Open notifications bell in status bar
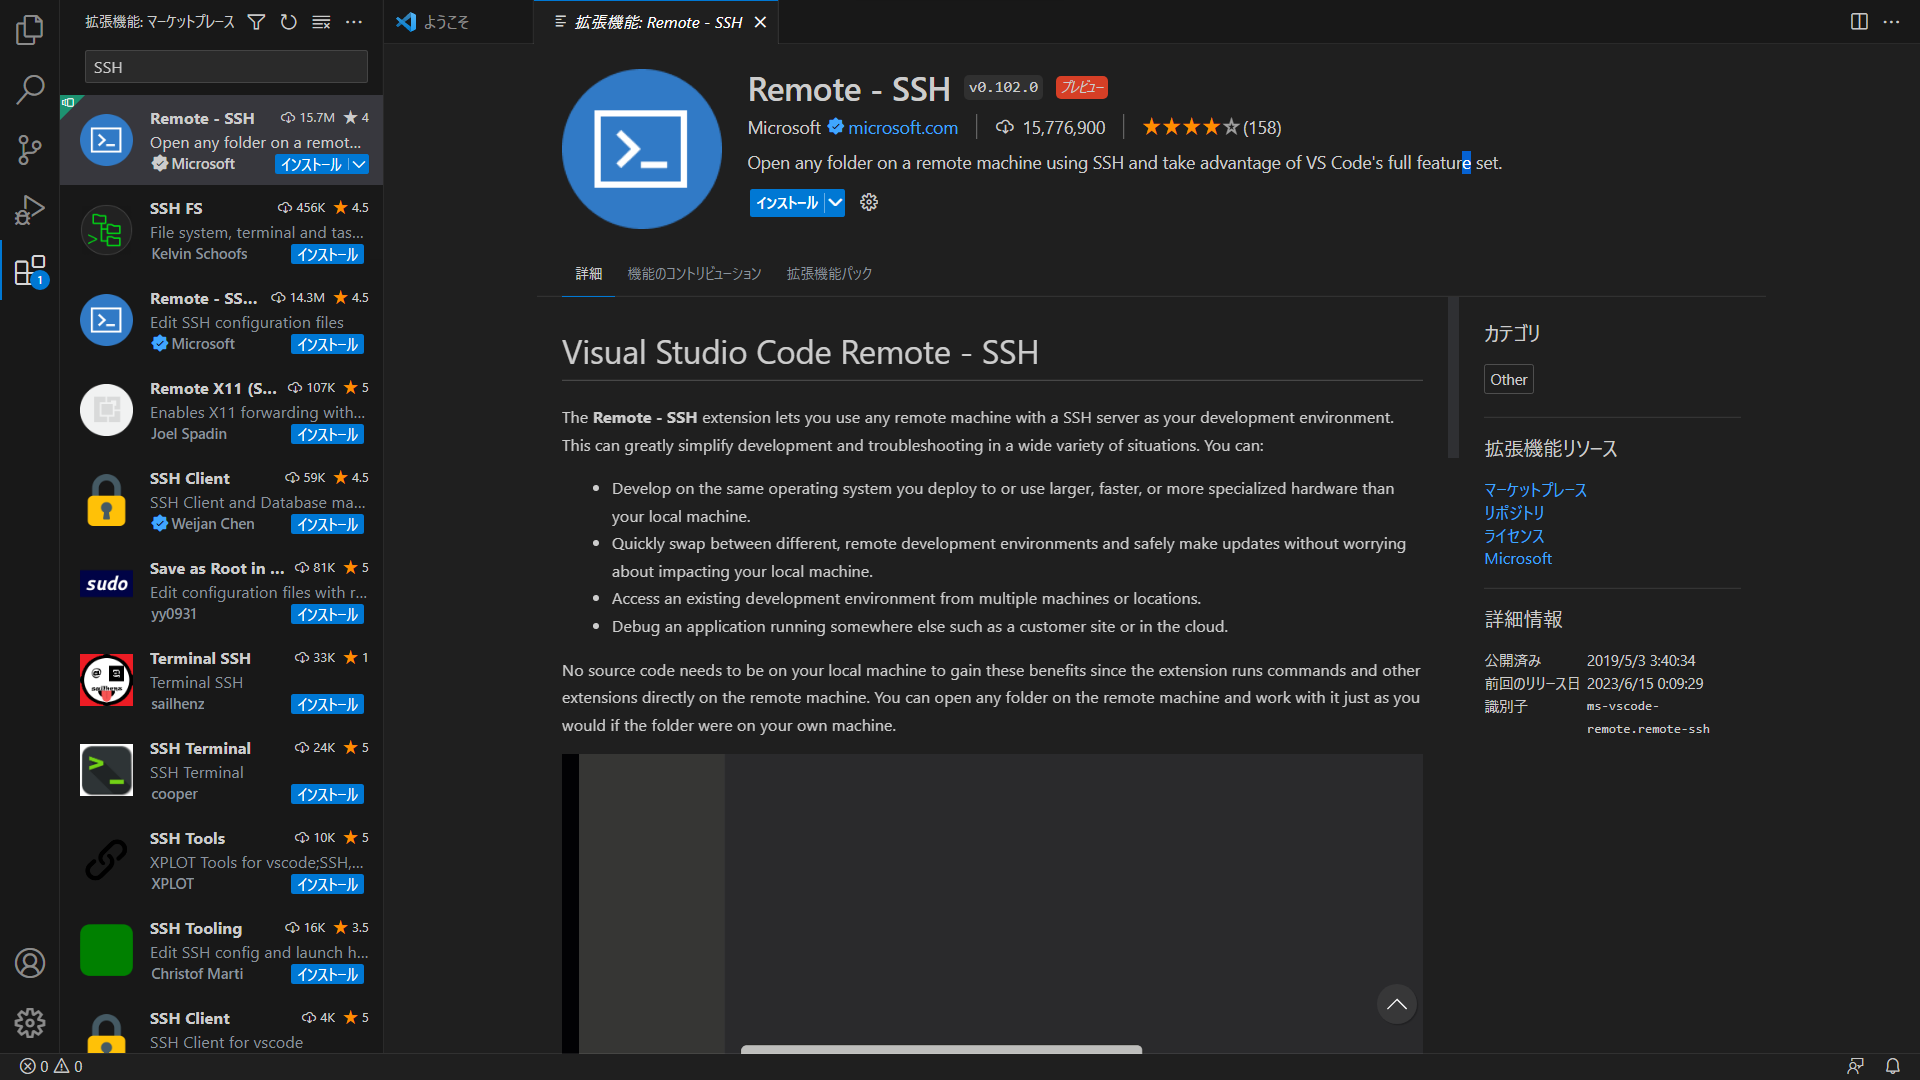Viewport: 1920px width, 1080px height. point(1893,1066)
